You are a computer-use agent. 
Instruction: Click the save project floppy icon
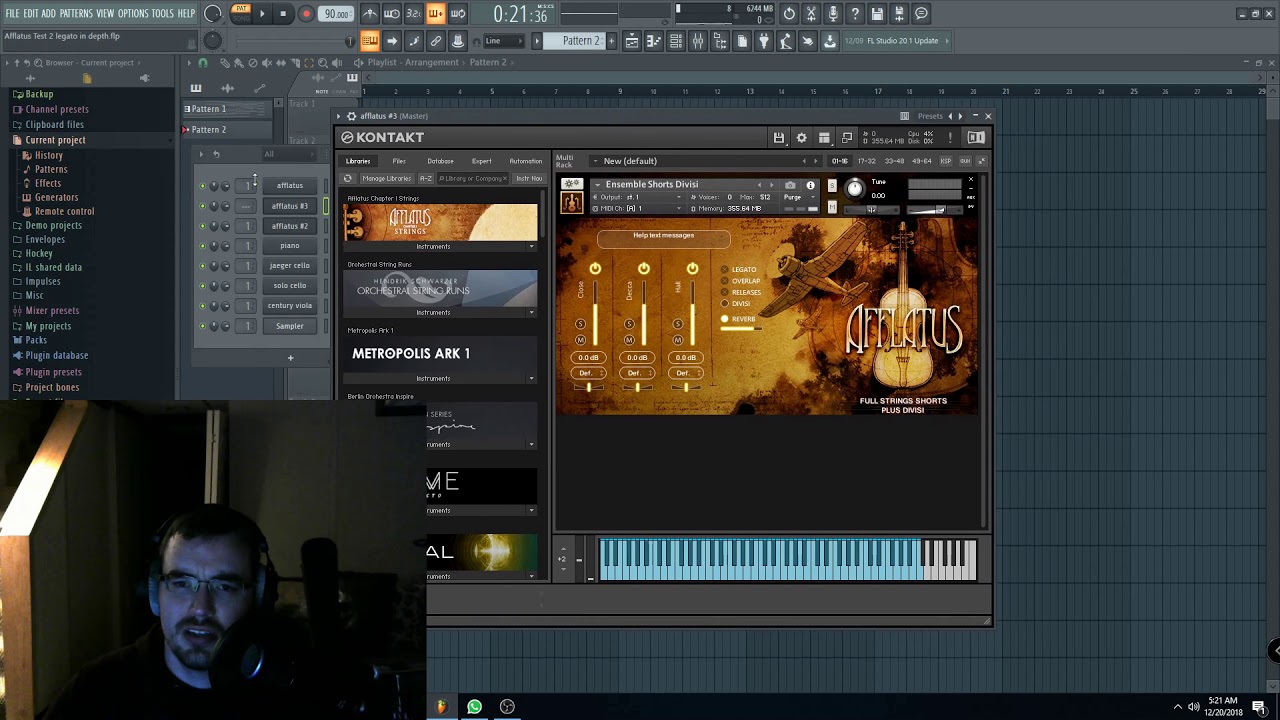click(877, 14)
